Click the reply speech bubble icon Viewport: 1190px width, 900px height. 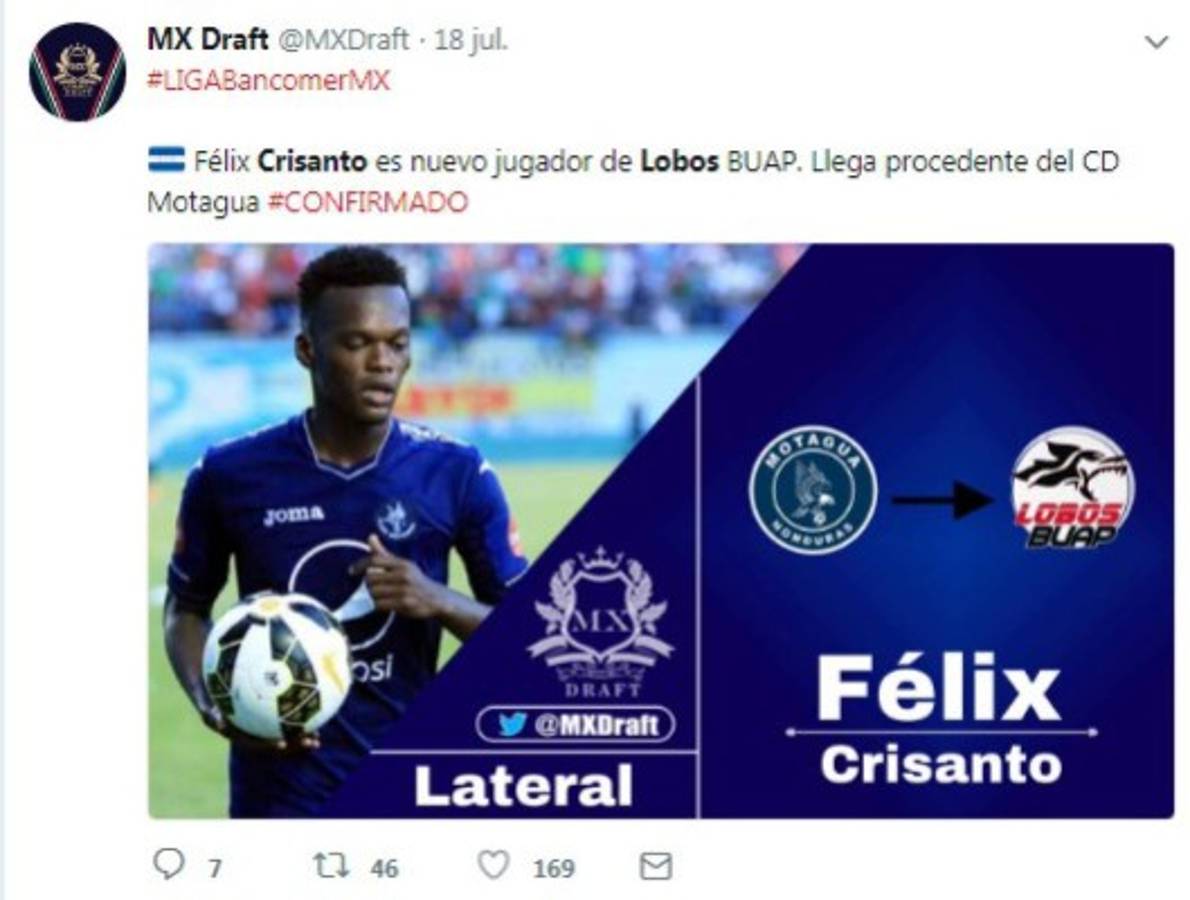(x=168, y=864)
